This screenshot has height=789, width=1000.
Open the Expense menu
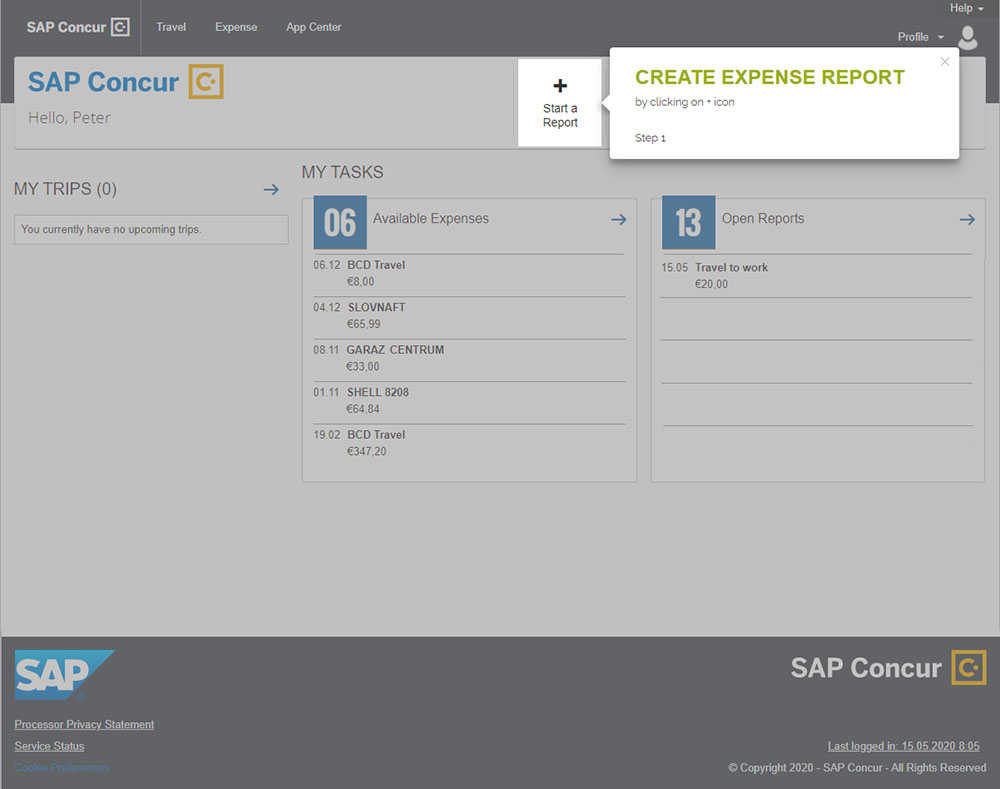[x=236, y=27]
